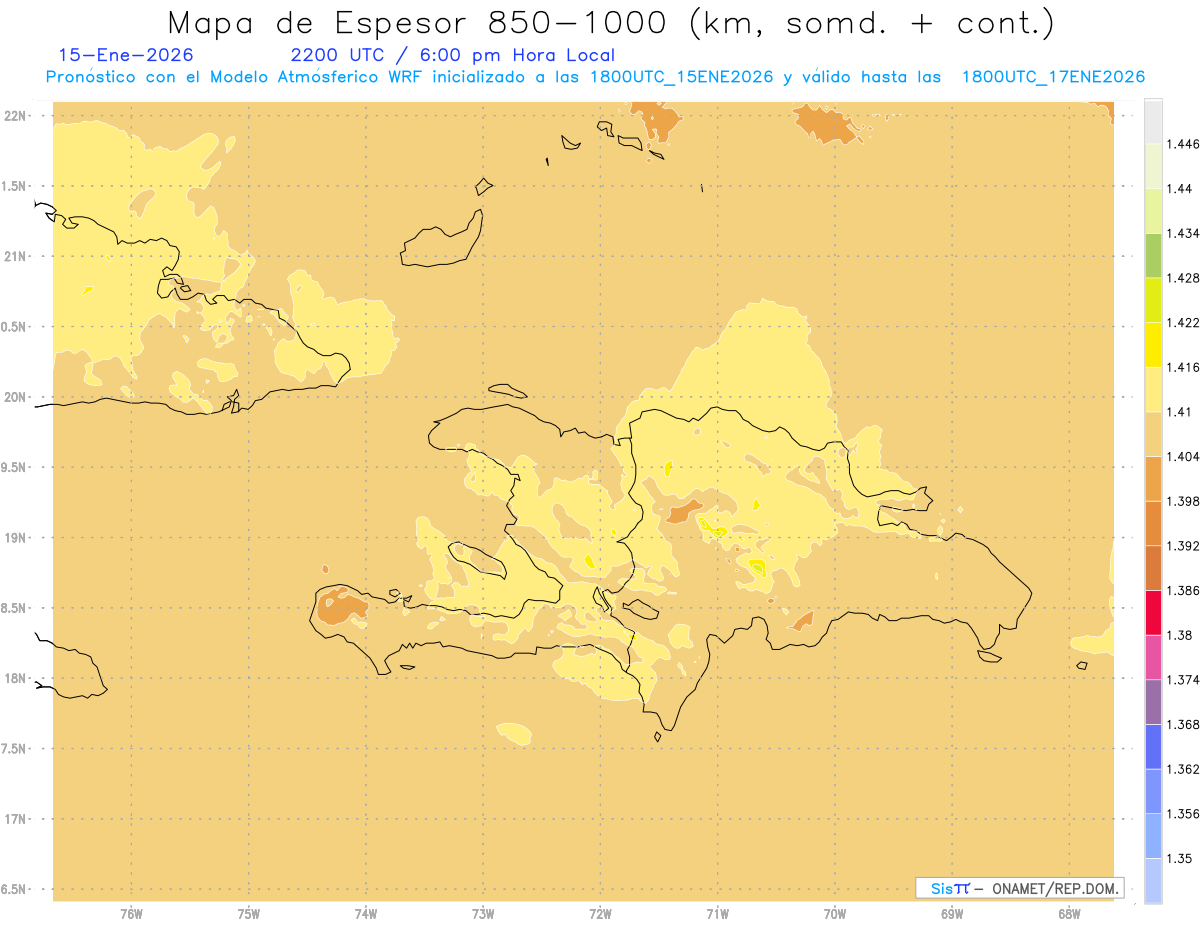The width and height of the screenshot is (1200, 927).
Task: Click the "75W" longitude label
Action: click(249, 913)
